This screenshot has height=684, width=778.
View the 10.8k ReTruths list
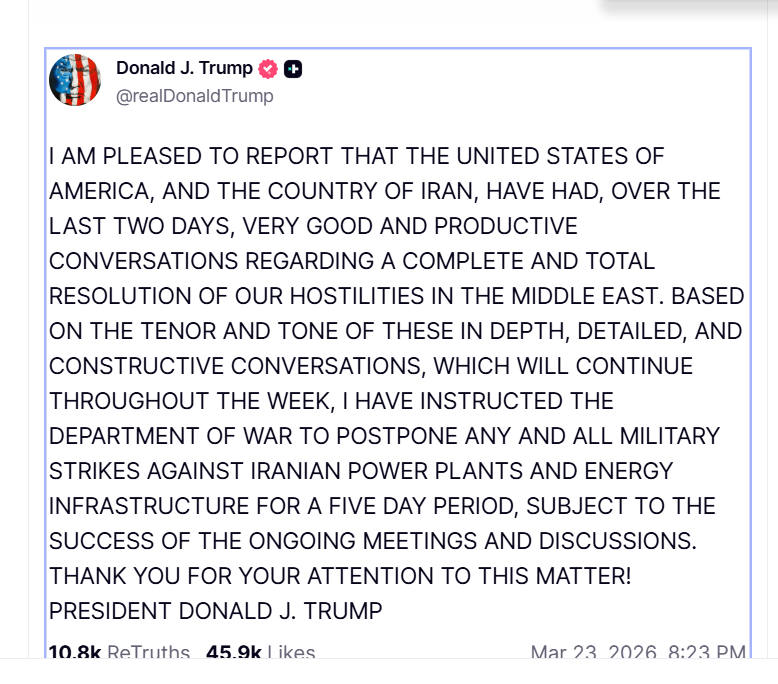119,653
